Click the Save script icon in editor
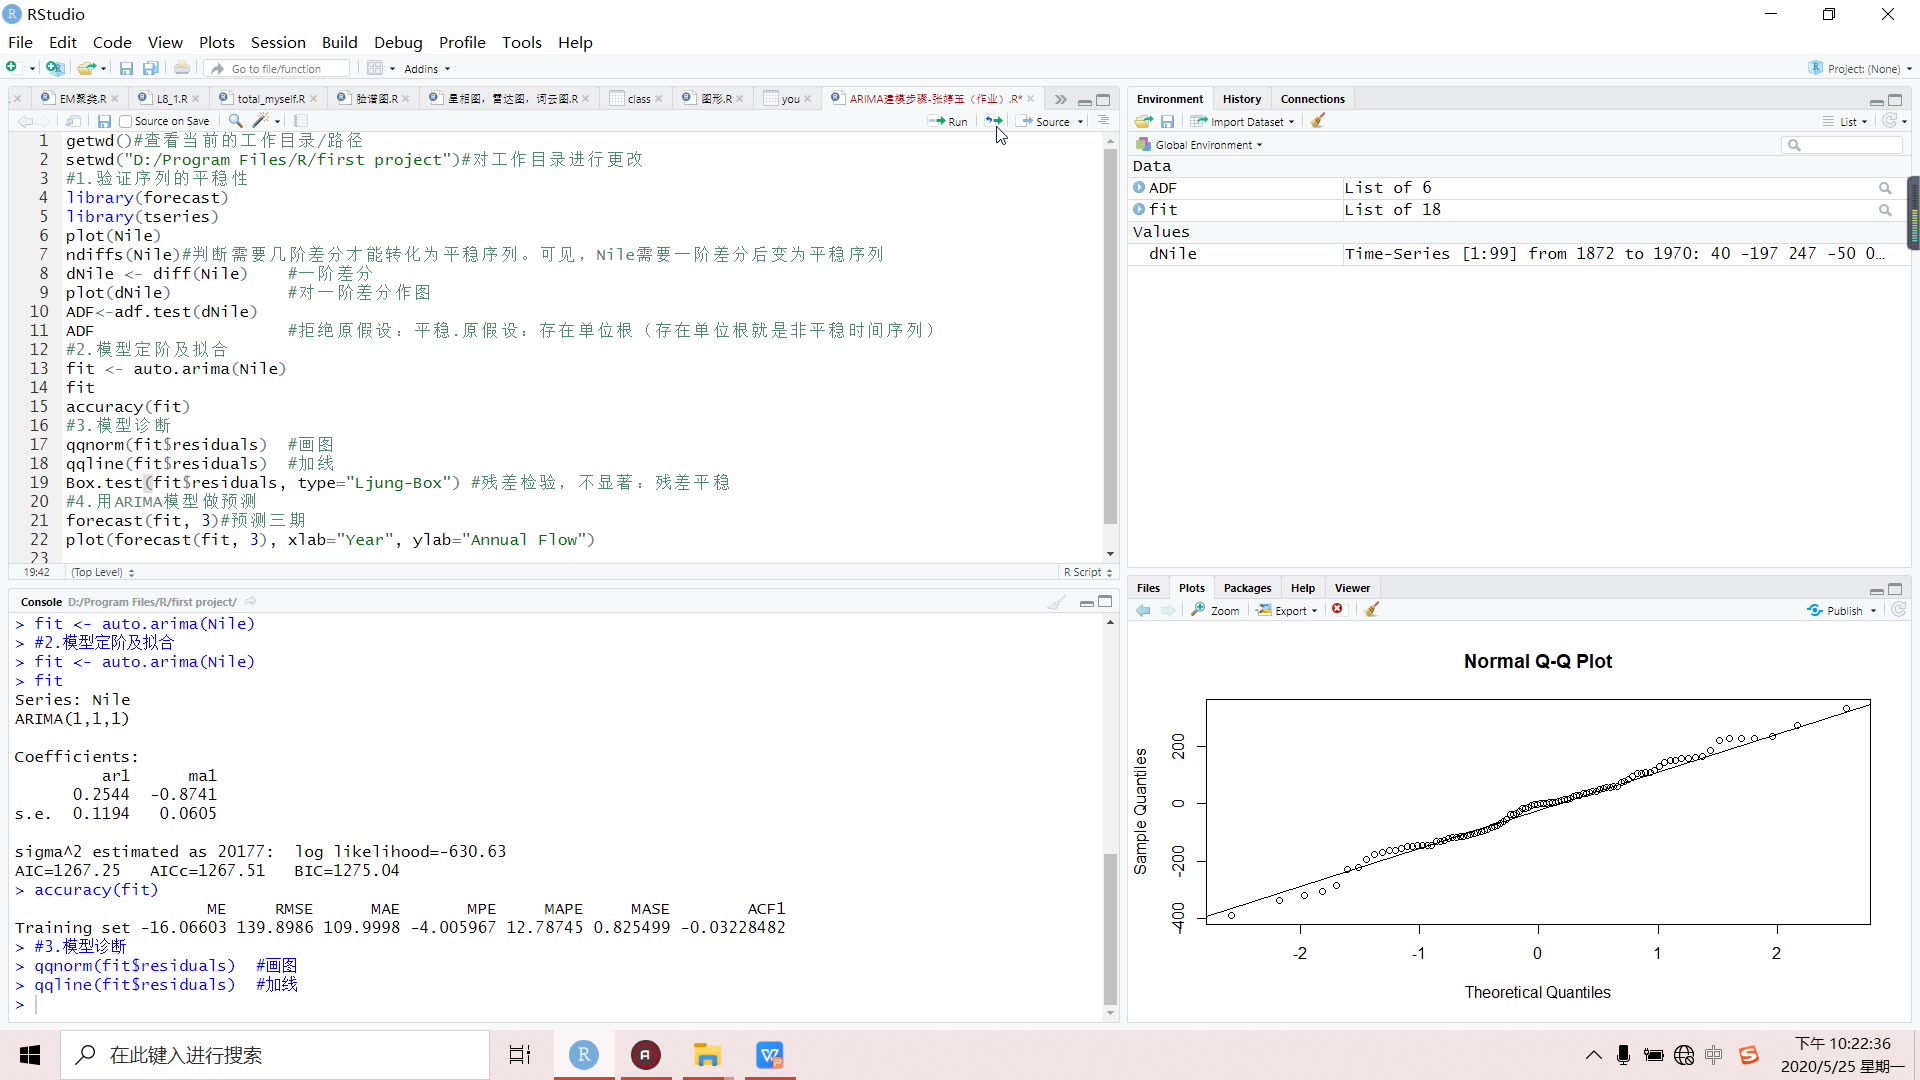 (x=103, y=120)
